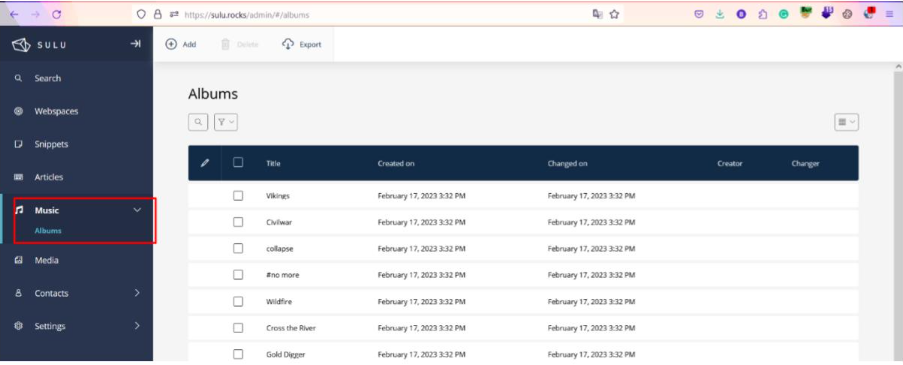Tick the Wildfire row checkbox
The image size is (903, 365).
coord(238,301)
